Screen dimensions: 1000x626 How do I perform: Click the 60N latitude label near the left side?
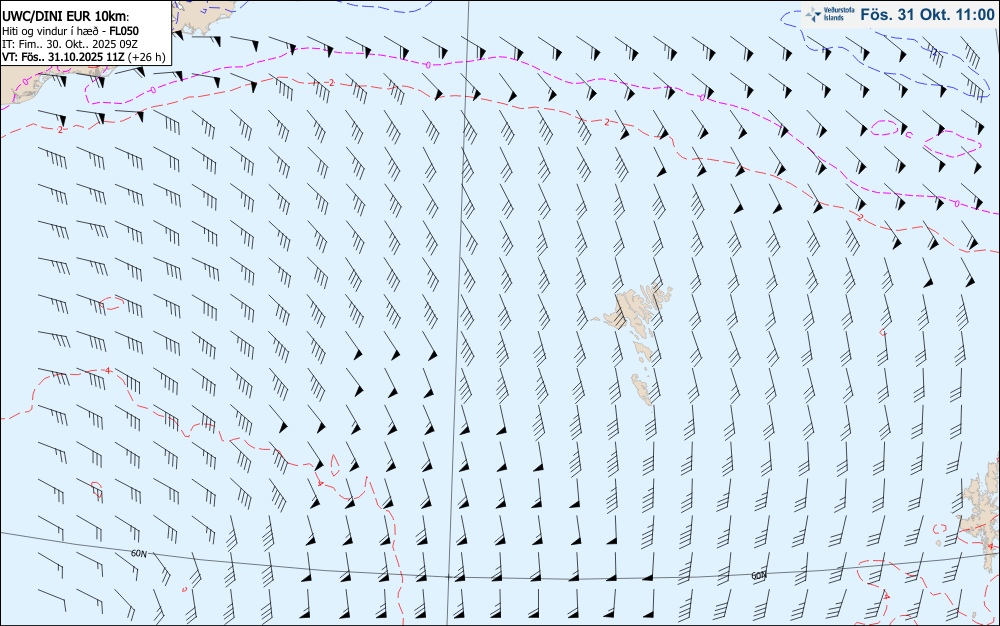(138, 553)
